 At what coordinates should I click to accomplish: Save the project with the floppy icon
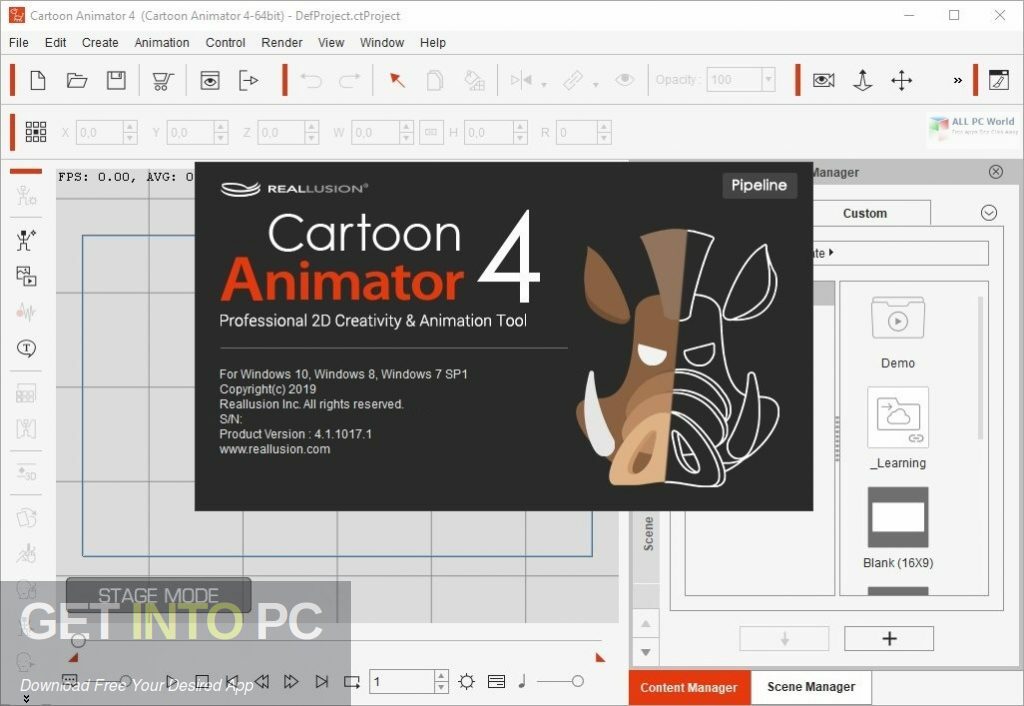(116, 80)
